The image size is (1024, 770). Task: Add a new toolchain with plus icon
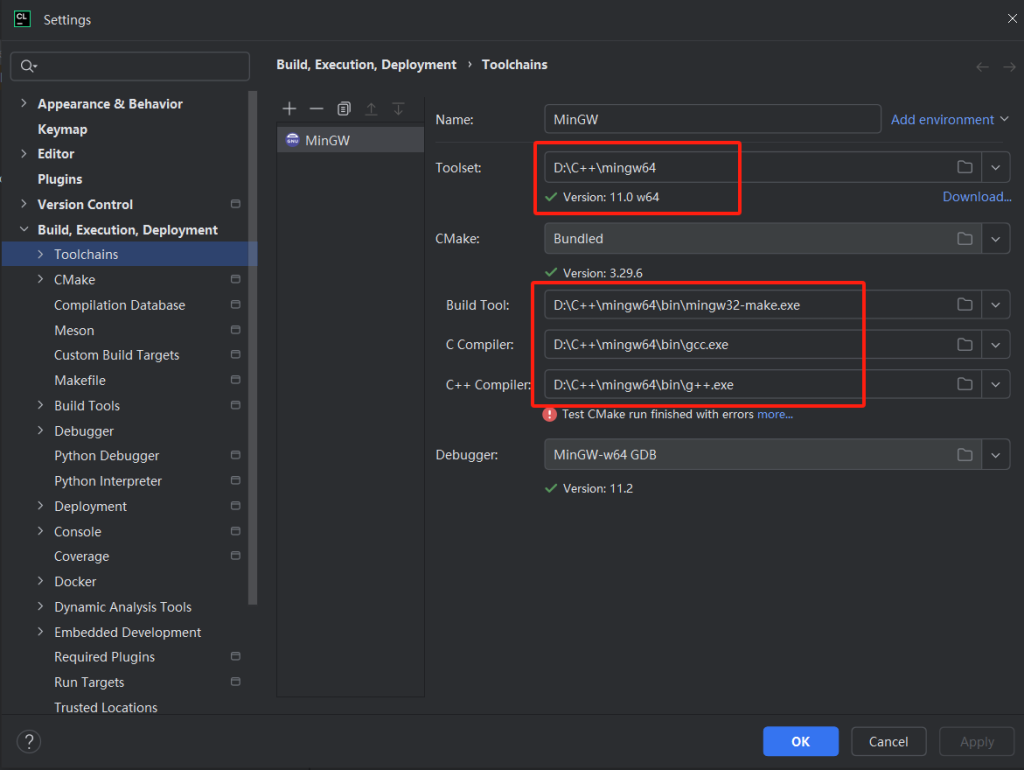pyautogui.click(x=289, y=109)
